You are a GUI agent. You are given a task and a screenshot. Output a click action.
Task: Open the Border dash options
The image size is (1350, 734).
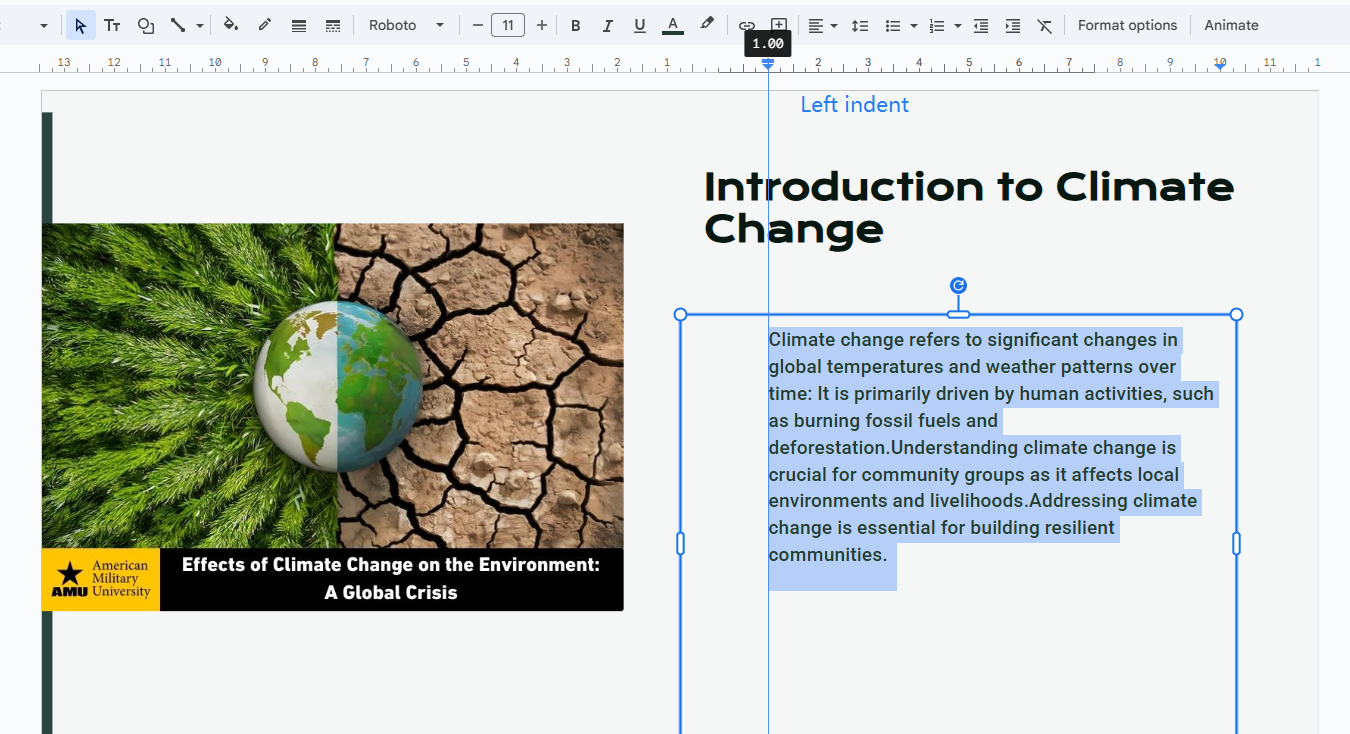(x=333, y=25)
